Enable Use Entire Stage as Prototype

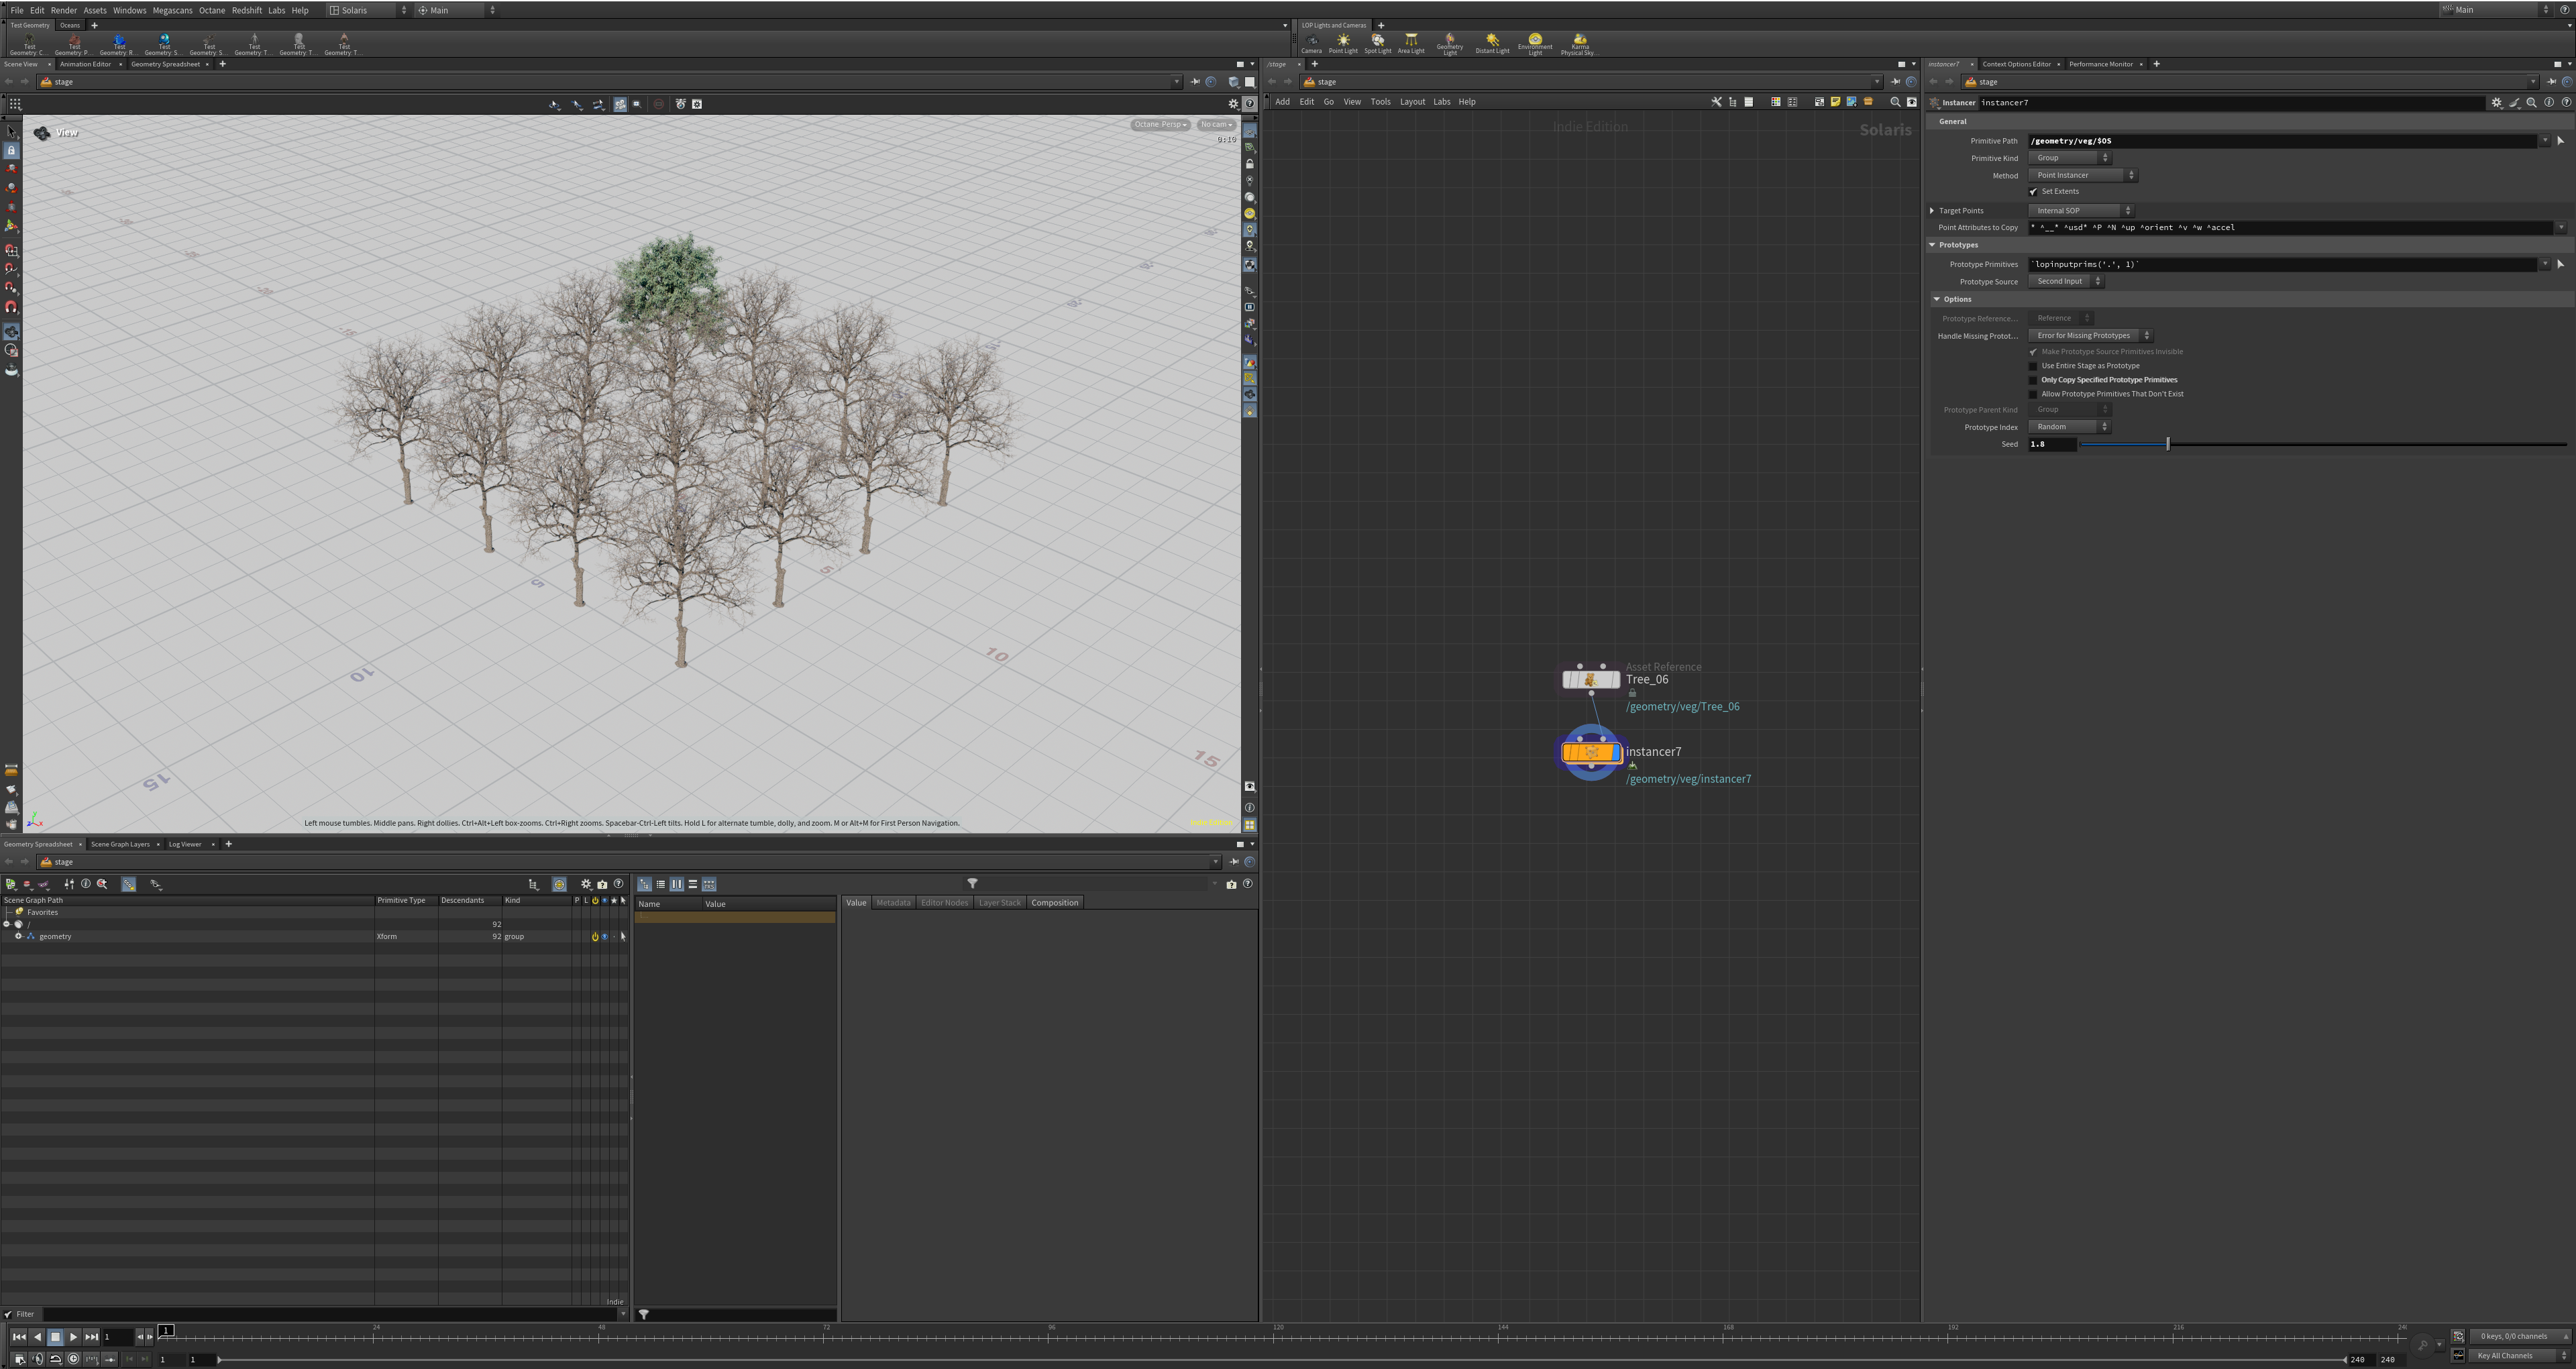click(x=2033, y=366)
